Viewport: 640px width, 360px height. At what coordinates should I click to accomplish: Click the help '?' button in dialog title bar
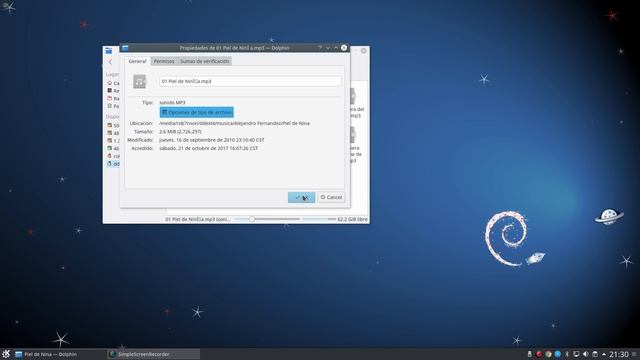(x=320, y=48)
